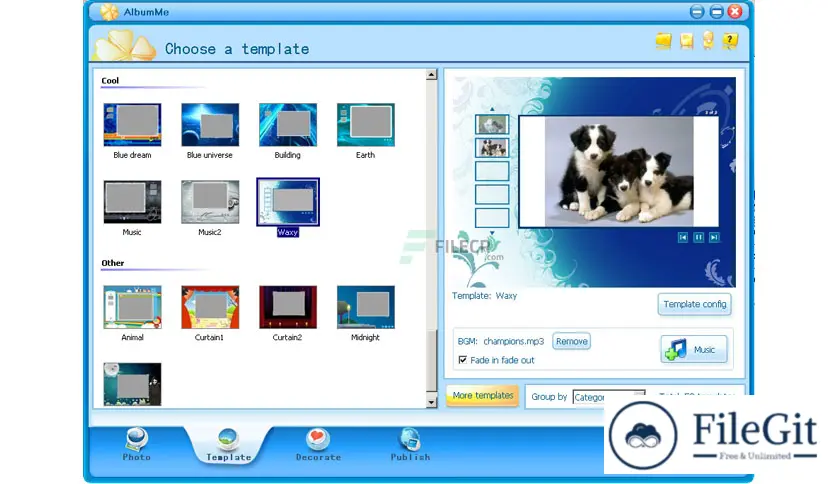Screen dimensions: 836x484
Task: Click the yellow save disk icon
Action: point(687,41)
